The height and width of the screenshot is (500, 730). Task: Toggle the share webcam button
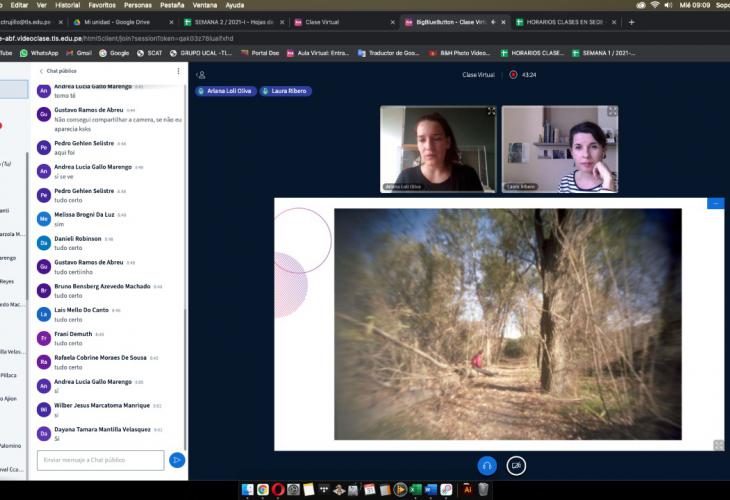click(516, 466)
